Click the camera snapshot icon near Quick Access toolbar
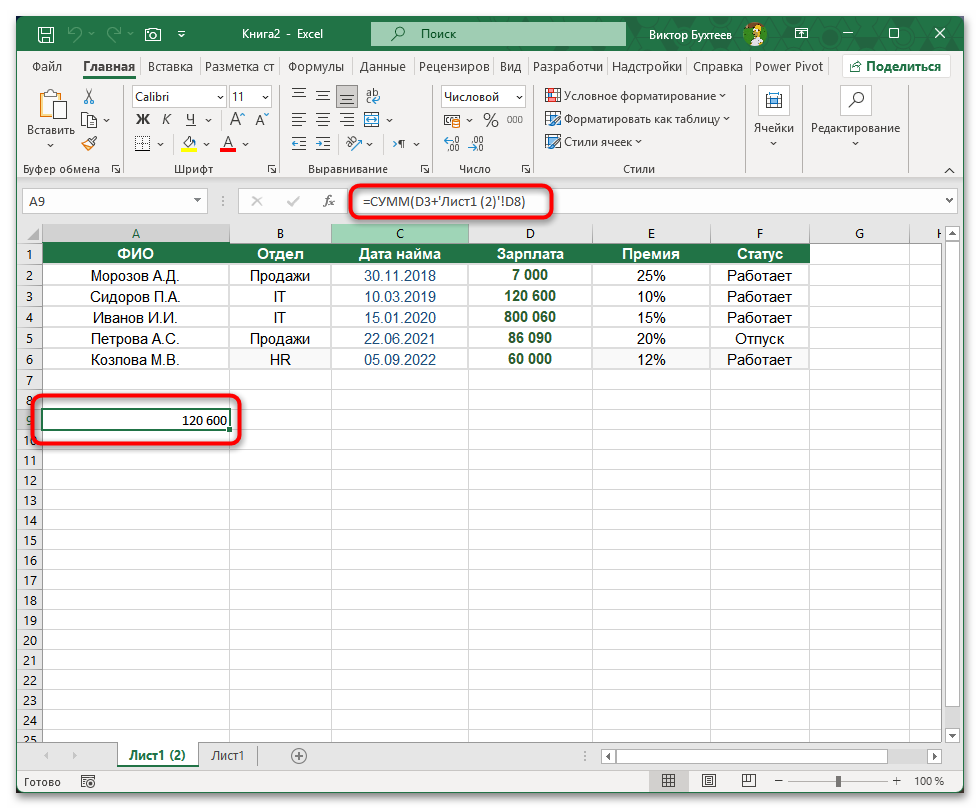The width and height of the screenshot is (980, 809). tap(153, 33)
